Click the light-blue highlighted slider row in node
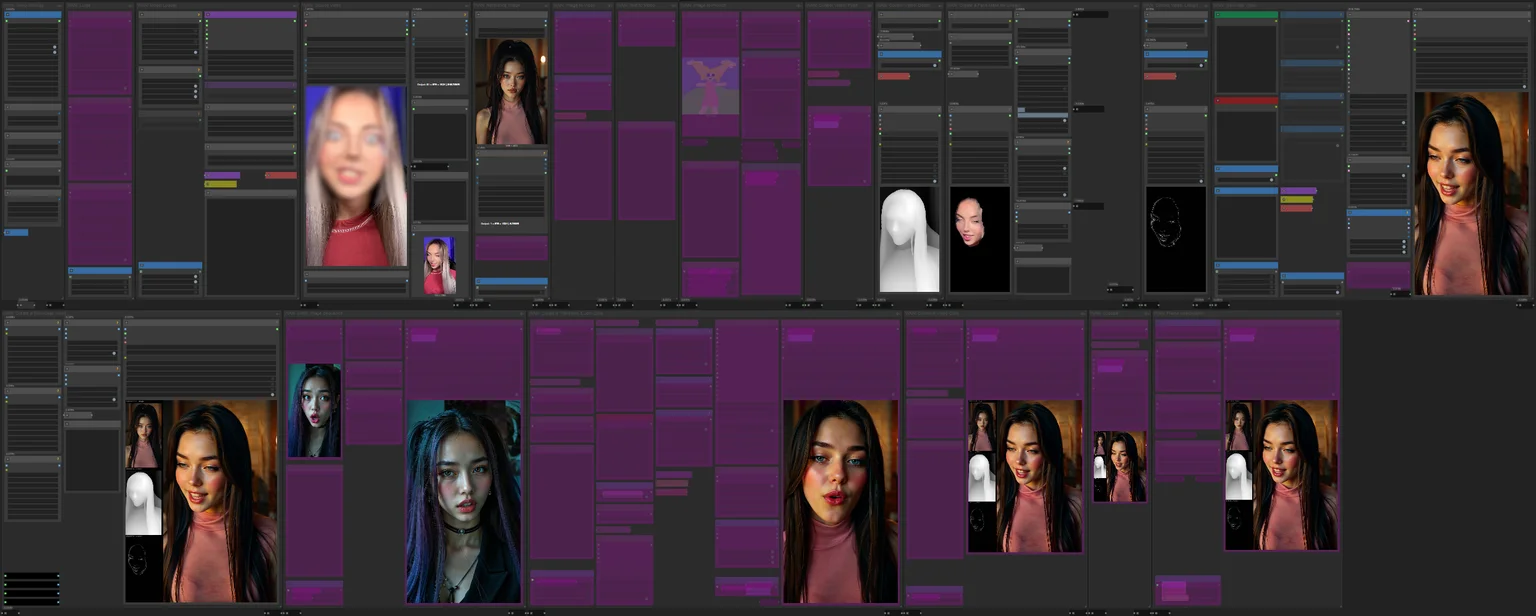This screenshot has height=616, width=1536. click(x=1043, y=116)
